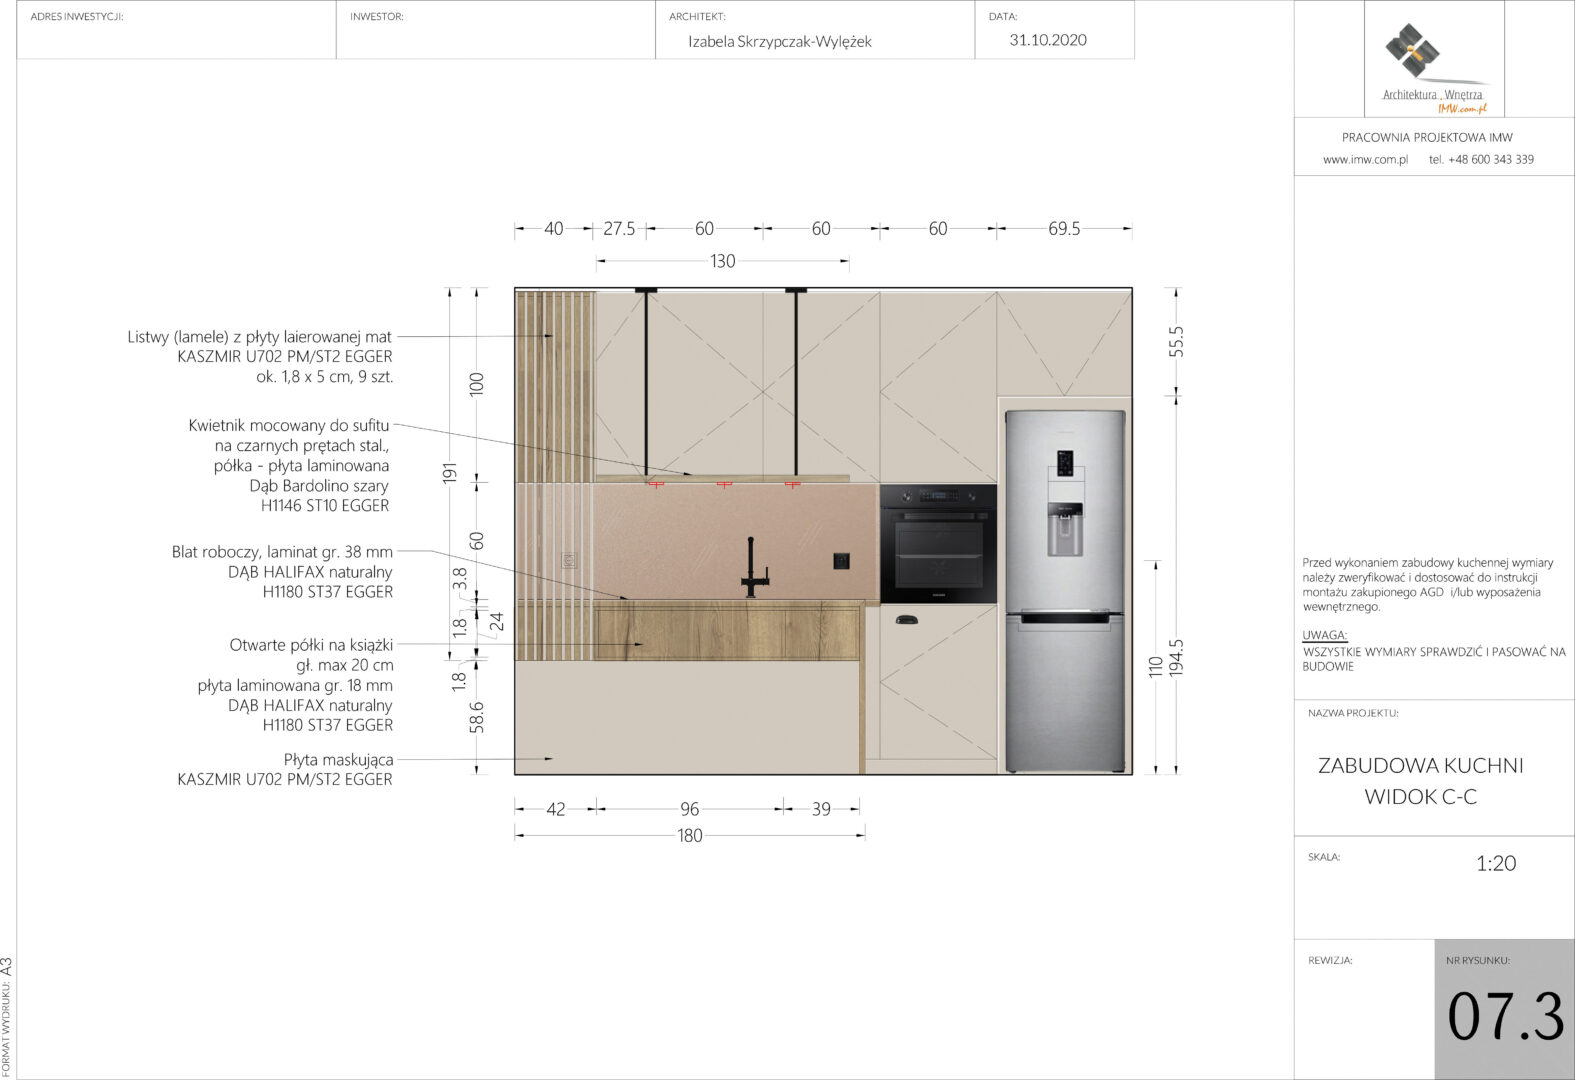Click the scale value 1:20

click(x=1496, y=864)
